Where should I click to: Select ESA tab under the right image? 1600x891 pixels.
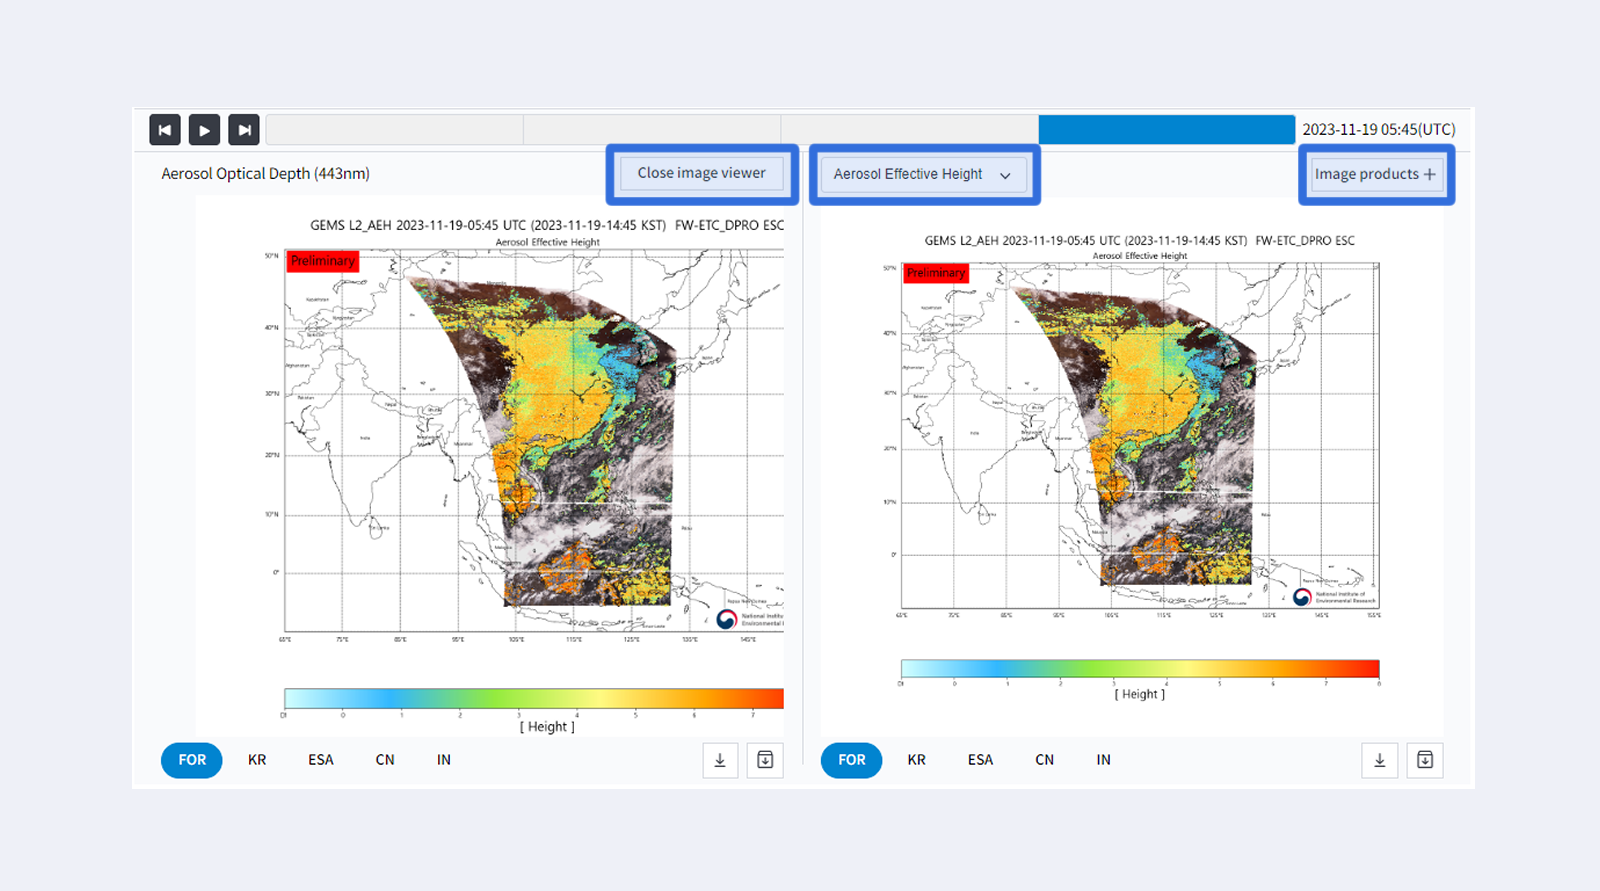pos(981,760)
